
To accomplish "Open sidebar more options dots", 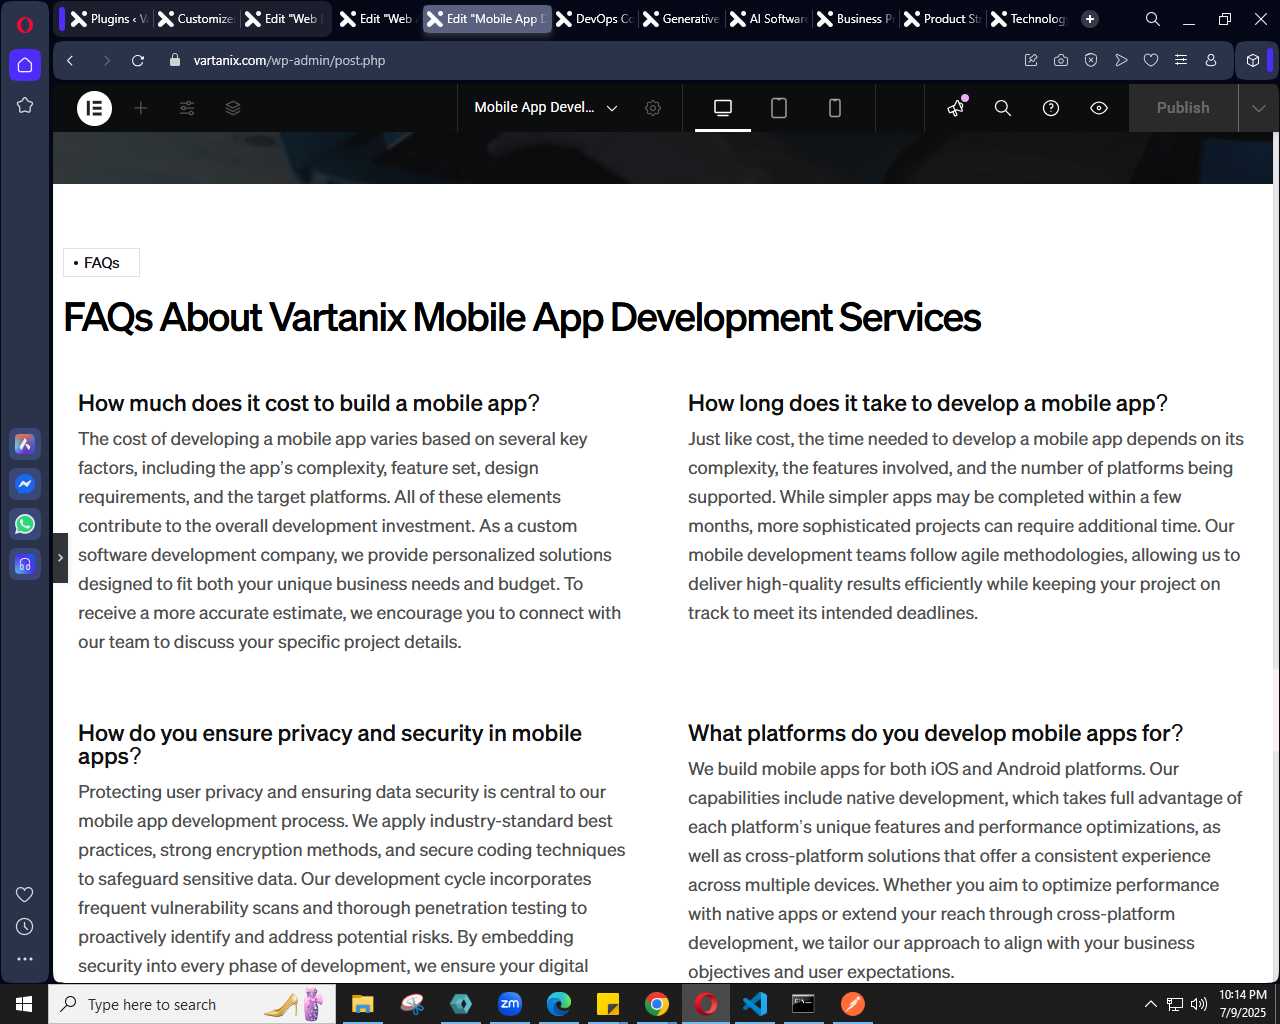I will [x=25, y=958].
